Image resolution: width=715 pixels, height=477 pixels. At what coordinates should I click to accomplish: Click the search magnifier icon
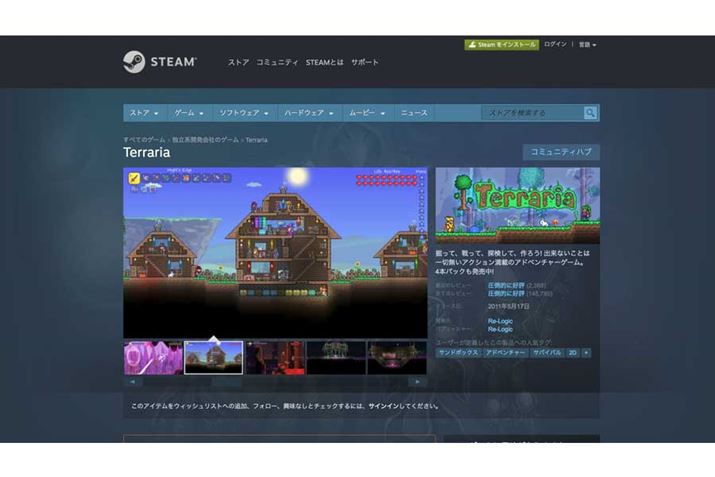pyautogui.click(x=590, y=113)
